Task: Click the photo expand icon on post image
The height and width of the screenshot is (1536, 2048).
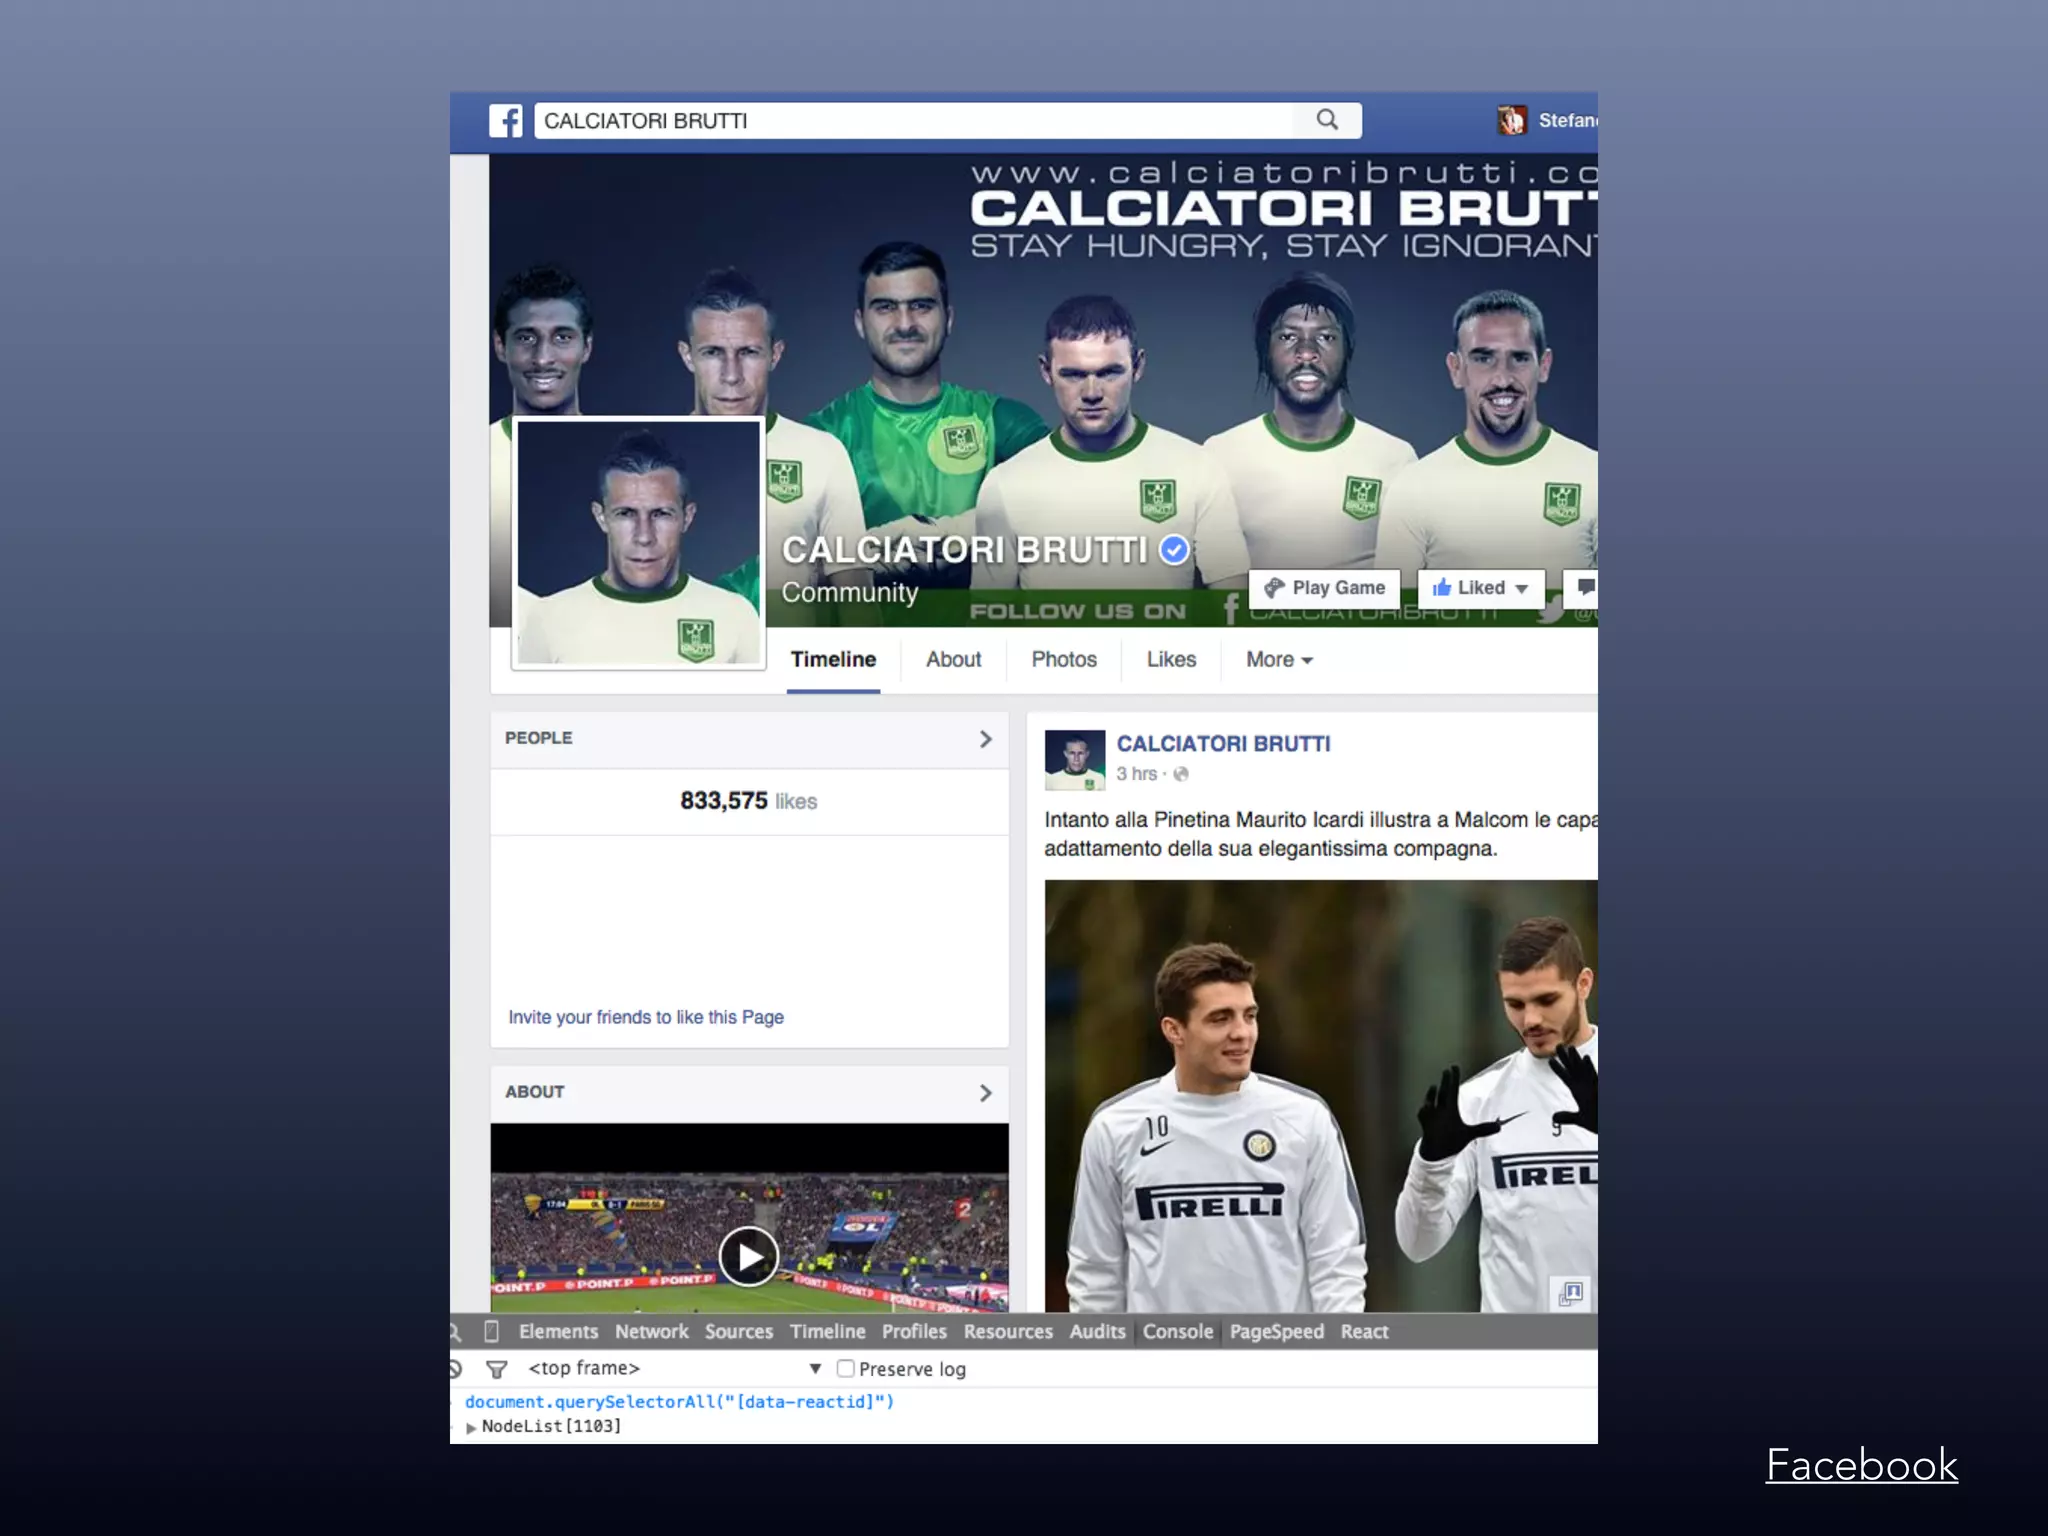Action: 1570,1293
